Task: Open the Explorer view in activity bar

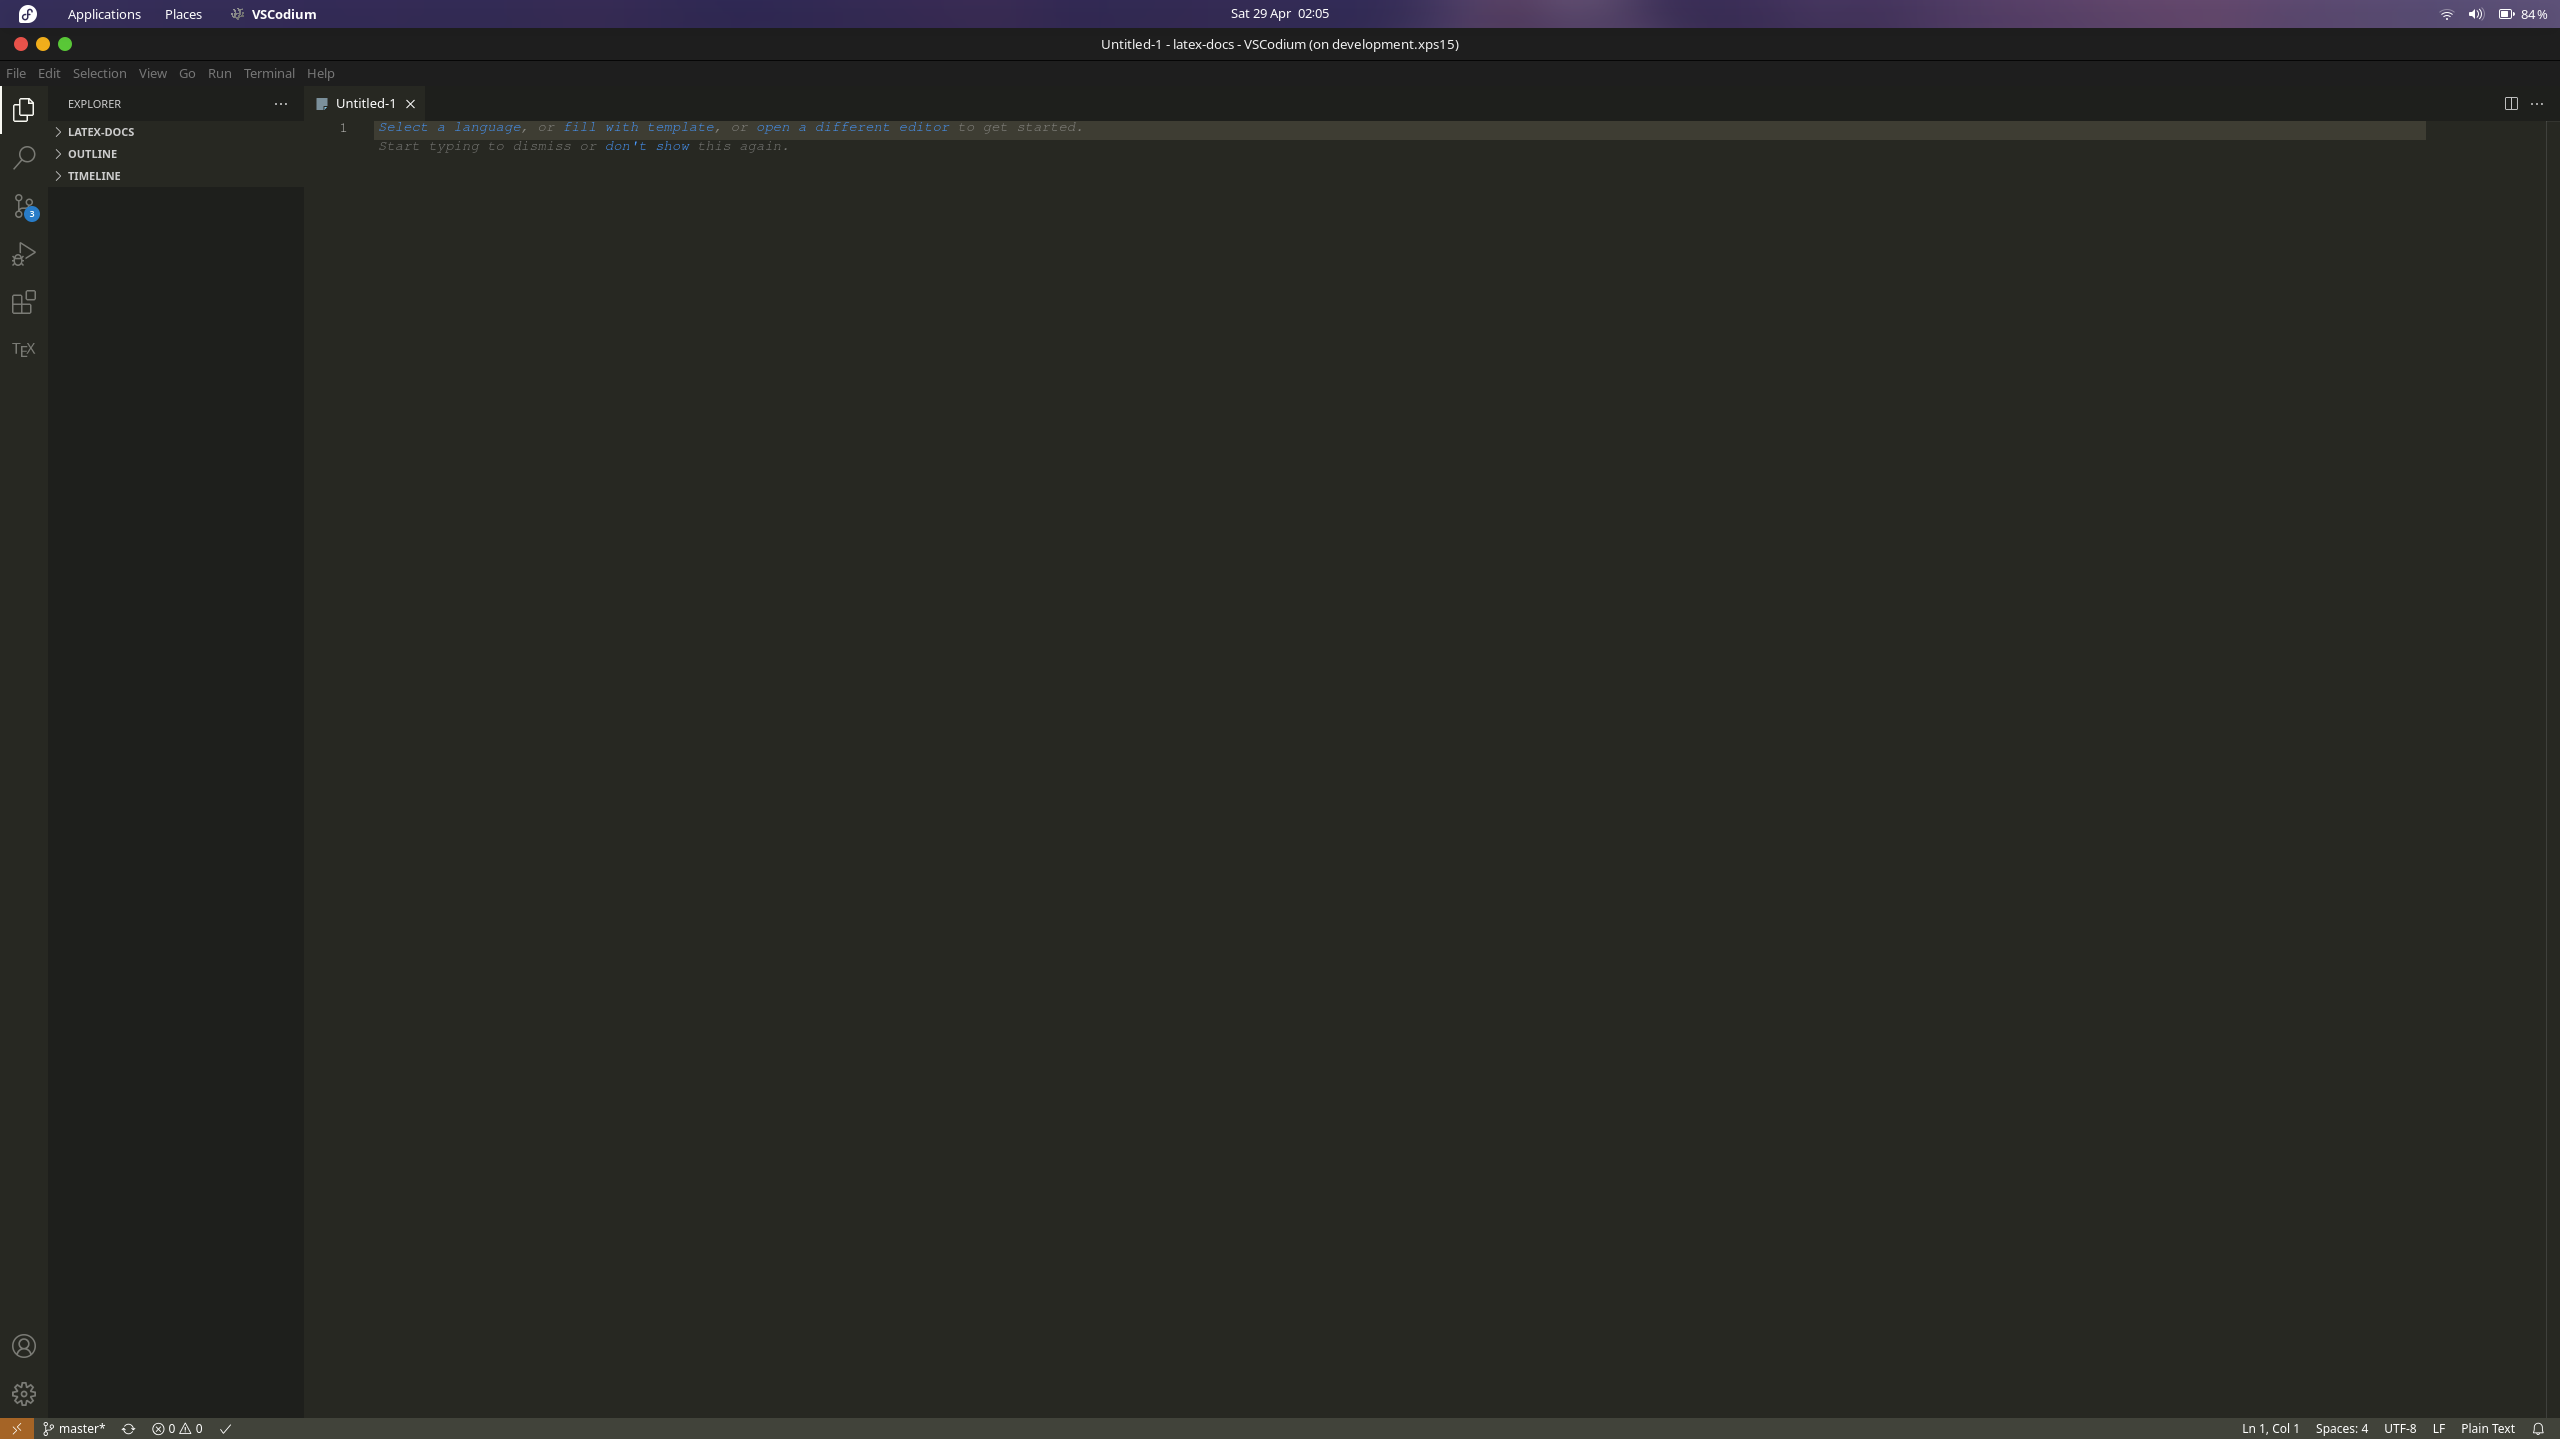Action: (x=24, y=109)
